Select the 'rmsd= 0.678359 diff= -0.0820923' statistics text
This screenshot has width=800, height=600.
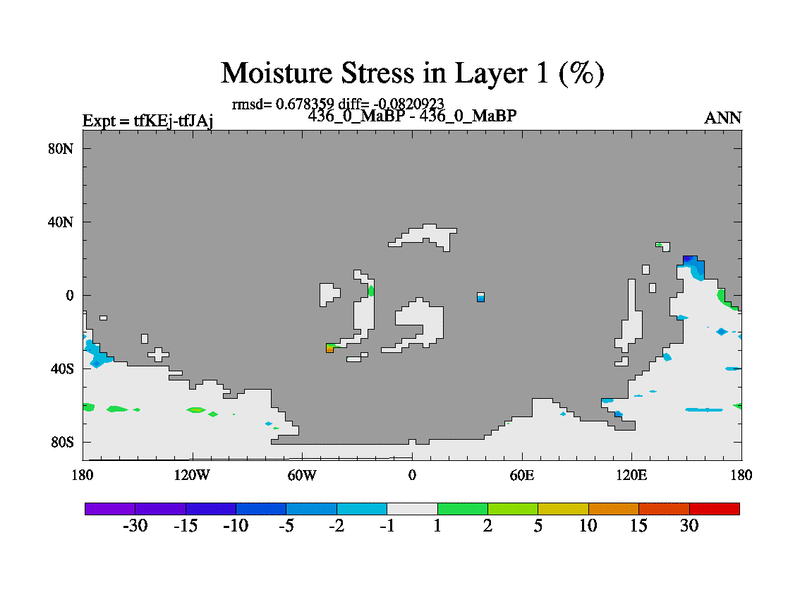pos(338,104)
